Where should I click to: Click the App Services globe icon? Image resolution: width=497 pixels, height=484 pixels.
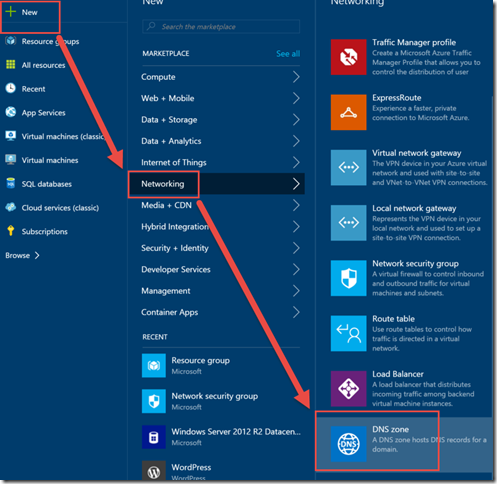11,112
